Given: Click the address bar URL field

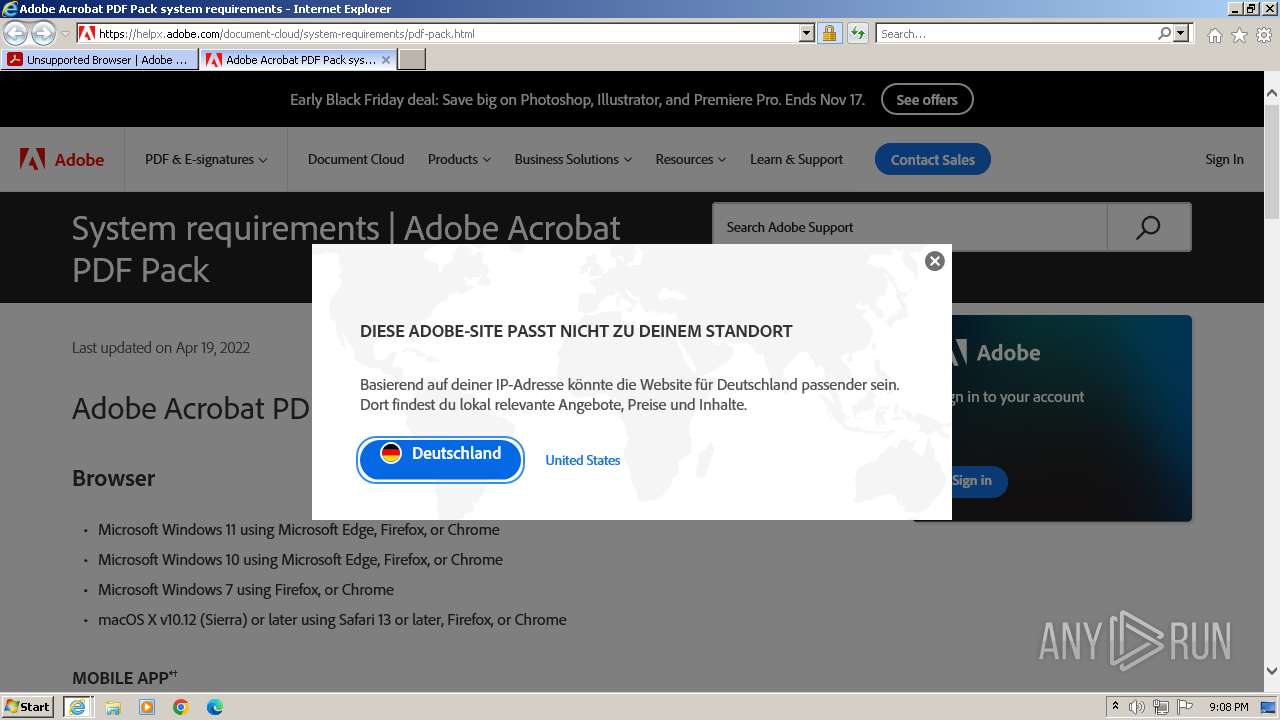Looking at the screenshot, I should pyautogui.click(x=446, y=33).
